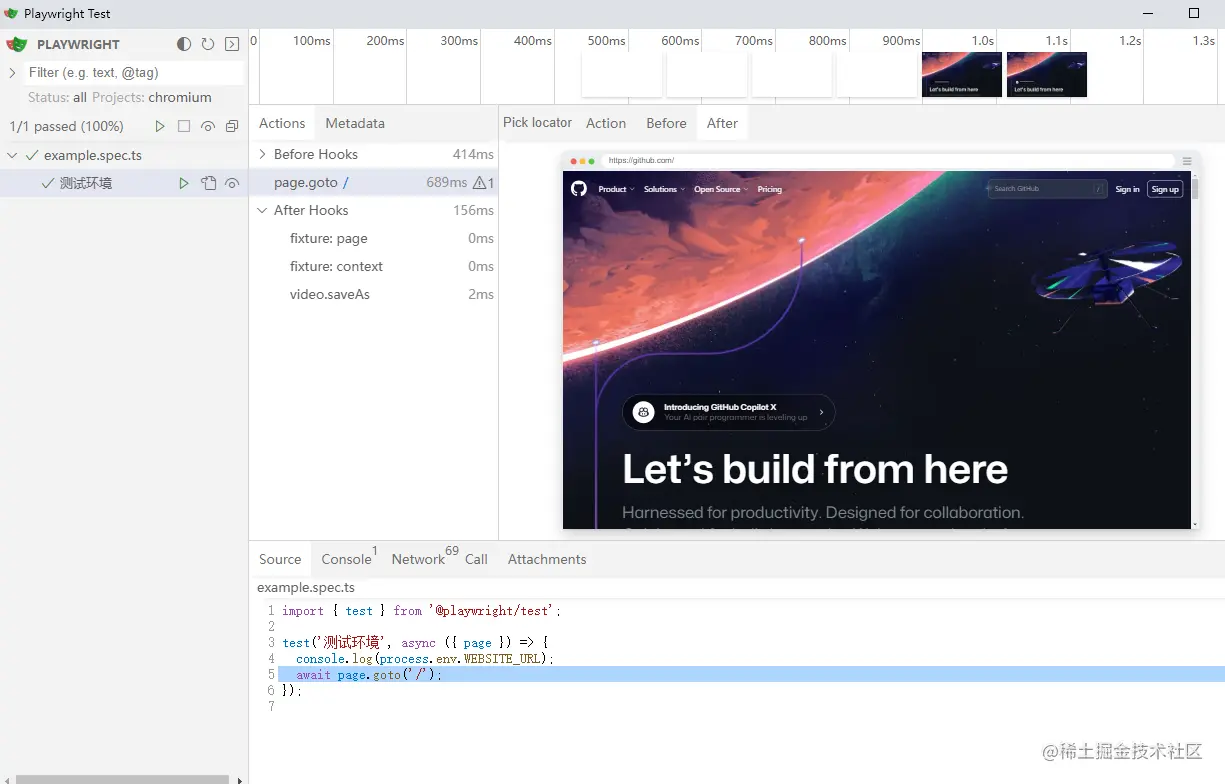Open the Attachments tab

547,559
